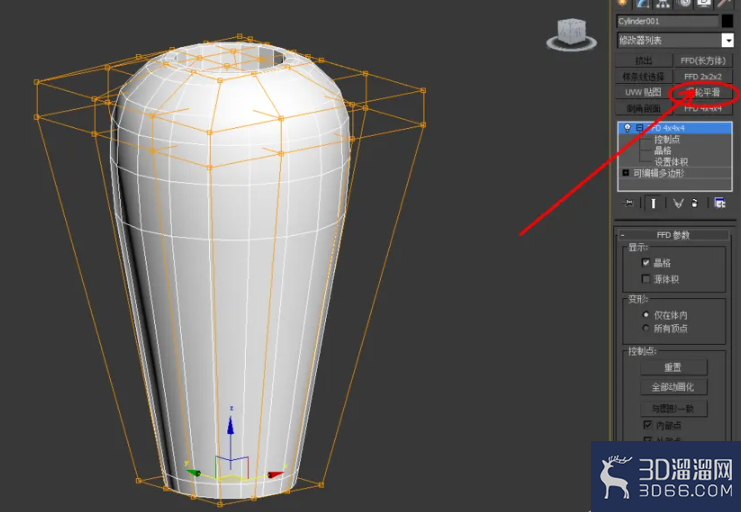Click the object color swatch beside Cylinder001
The image size is (741, 512).
tap(727, 21)
